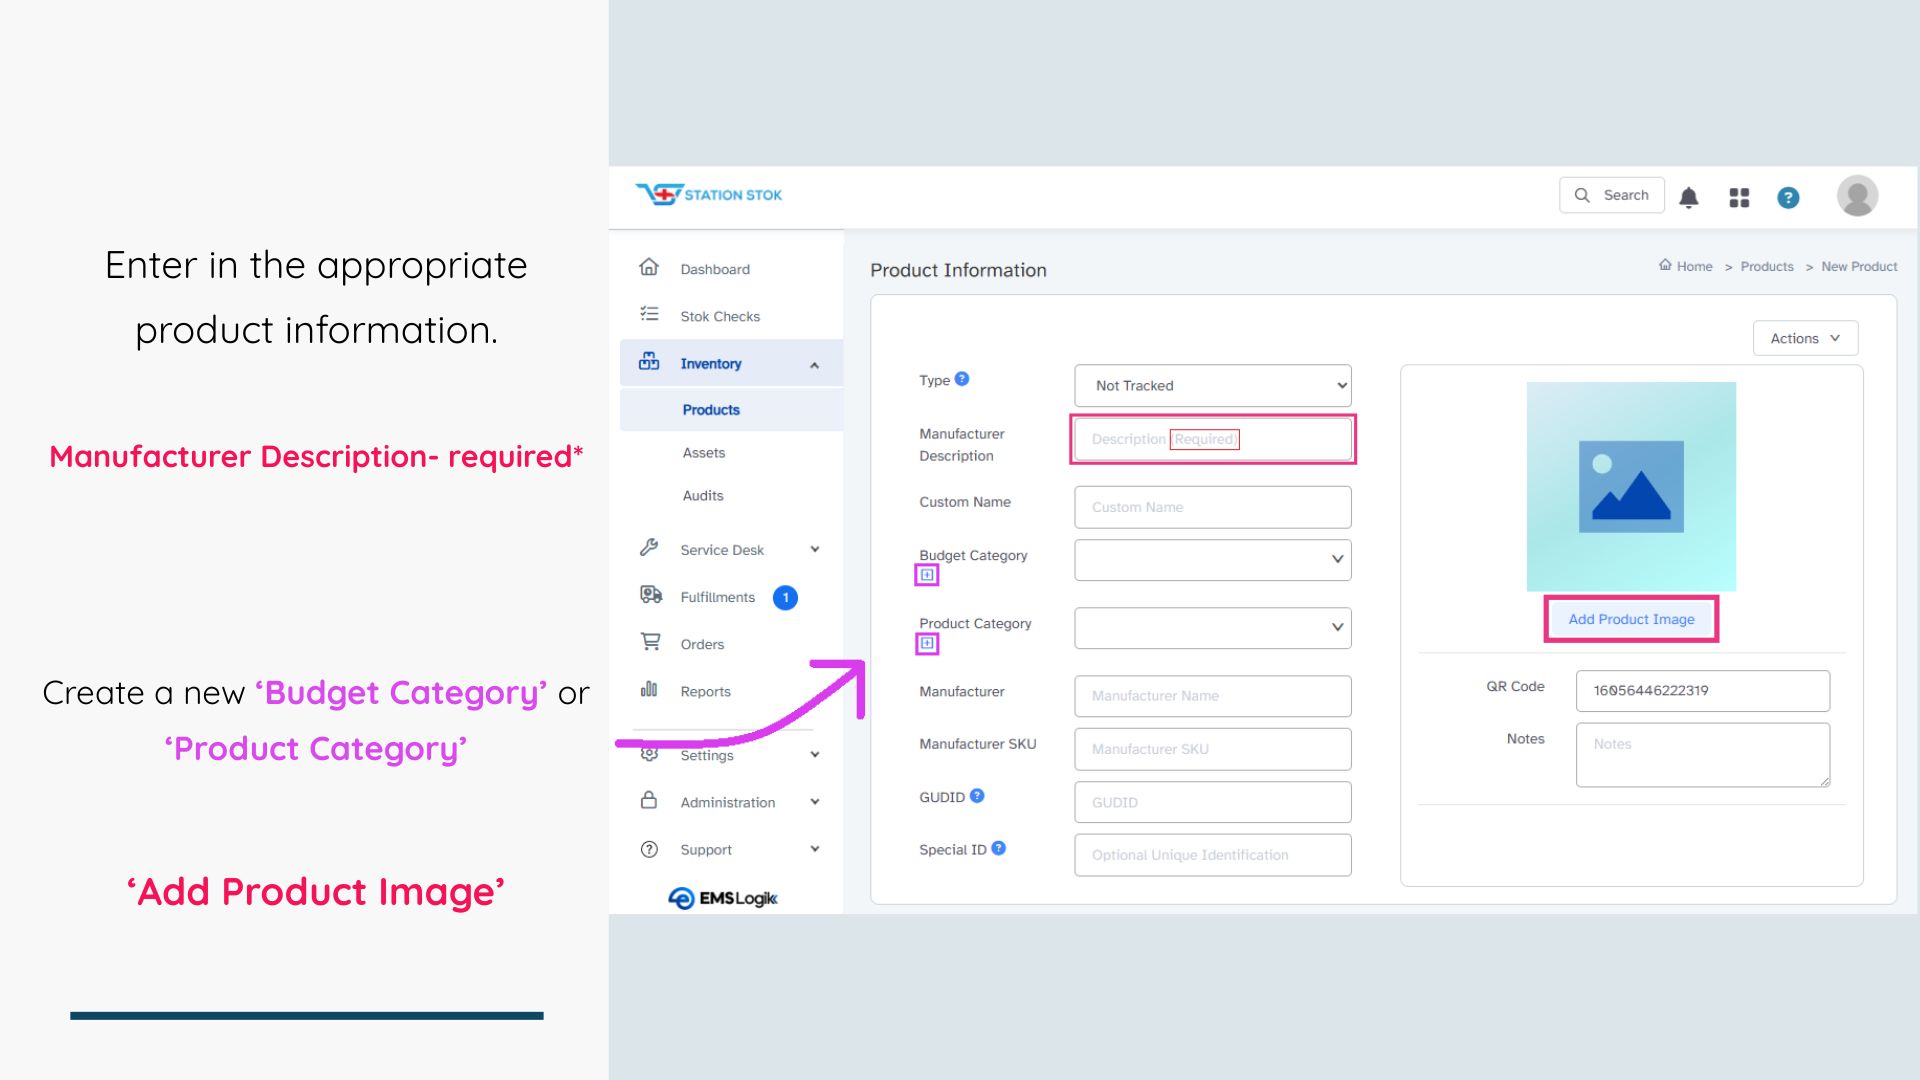The width and height of the screenshot is (1920, 1080).
Task: Go to Assets under Inventory
Action: click(x=703, y=453)
